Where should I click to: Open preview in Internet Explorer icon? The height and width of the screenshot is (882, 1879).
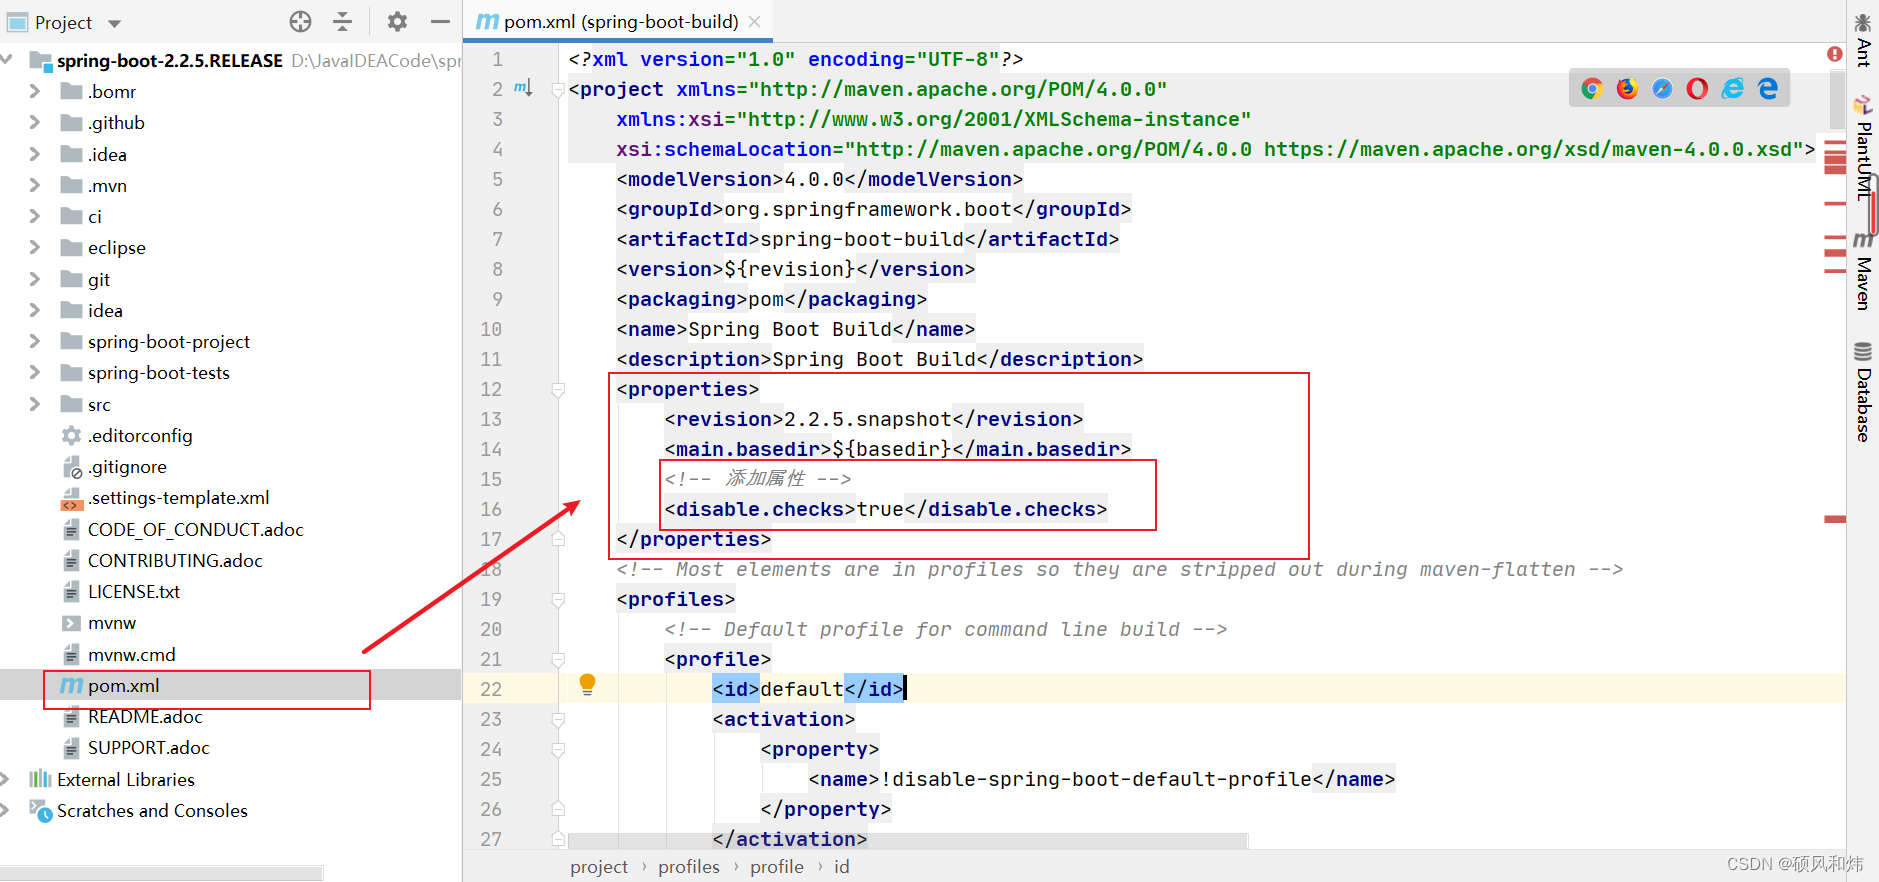click(x=1732, y=89)
